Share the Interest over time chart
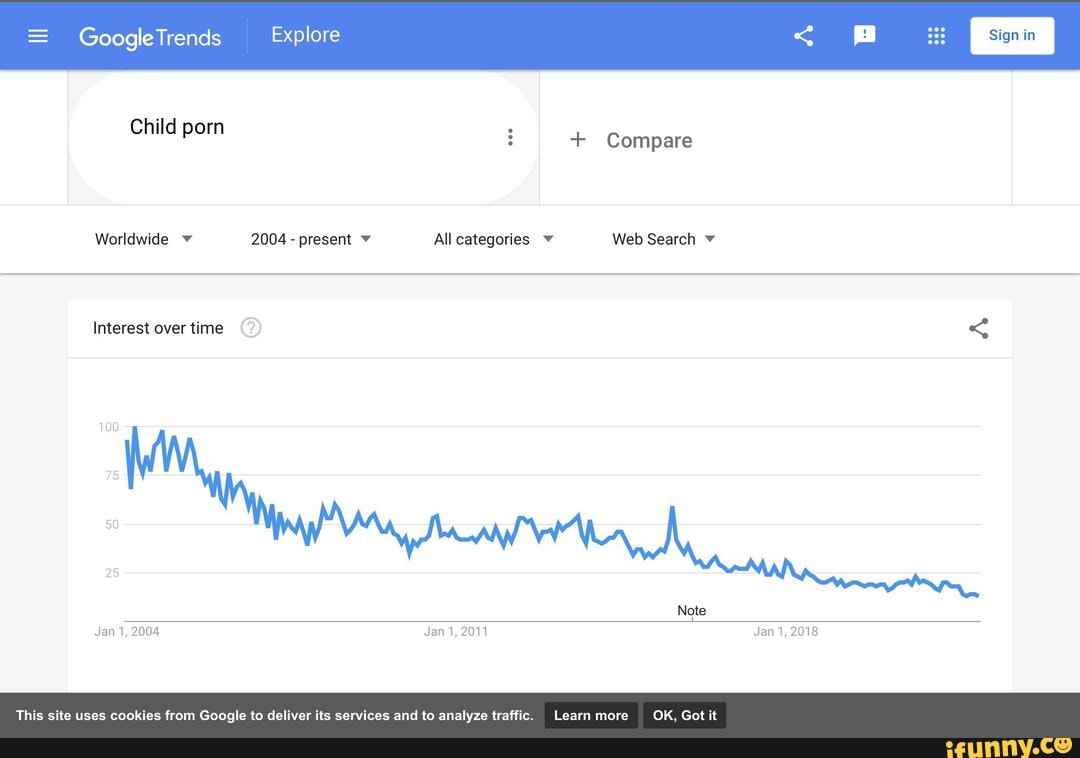The width and height of the screenshot is (1080, 758). click(978, 328)
